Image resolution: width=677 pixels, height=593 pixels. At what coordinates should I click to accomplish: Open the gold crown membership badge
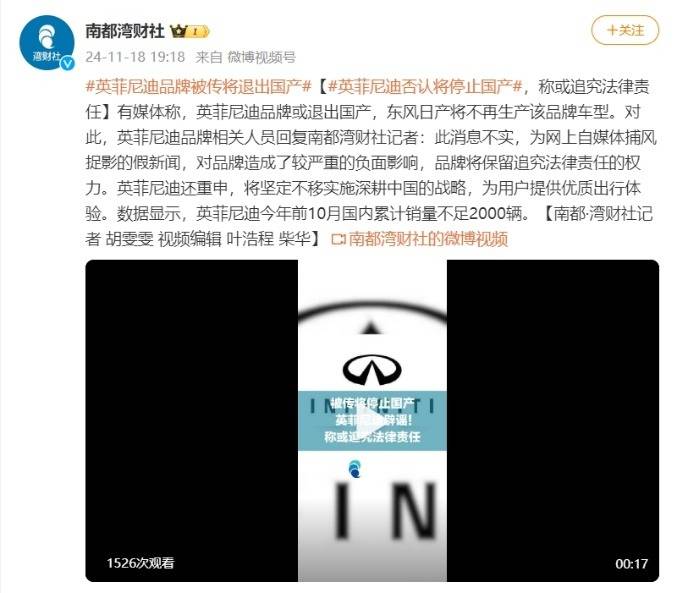coord(190,31)
